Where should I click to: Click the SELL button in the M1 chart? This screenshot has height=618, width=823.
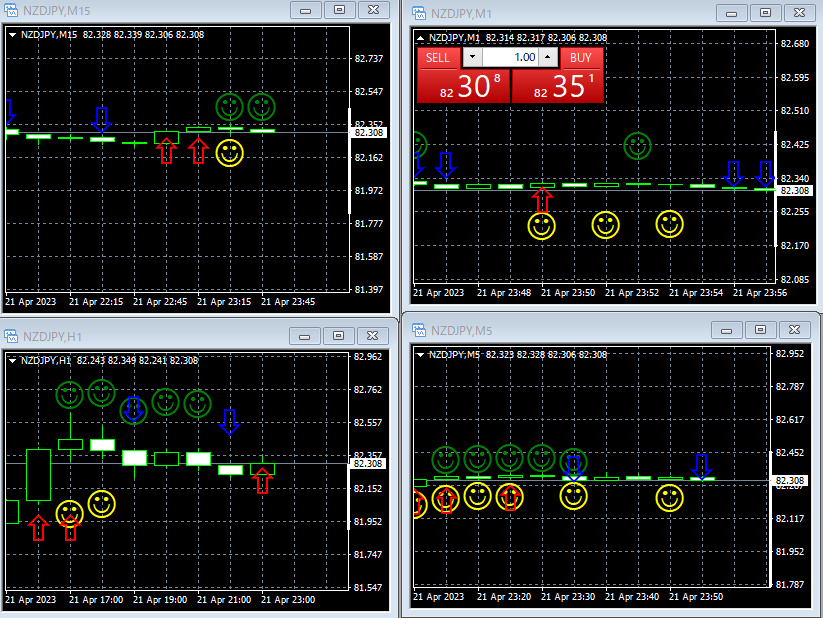click(438, 58)
